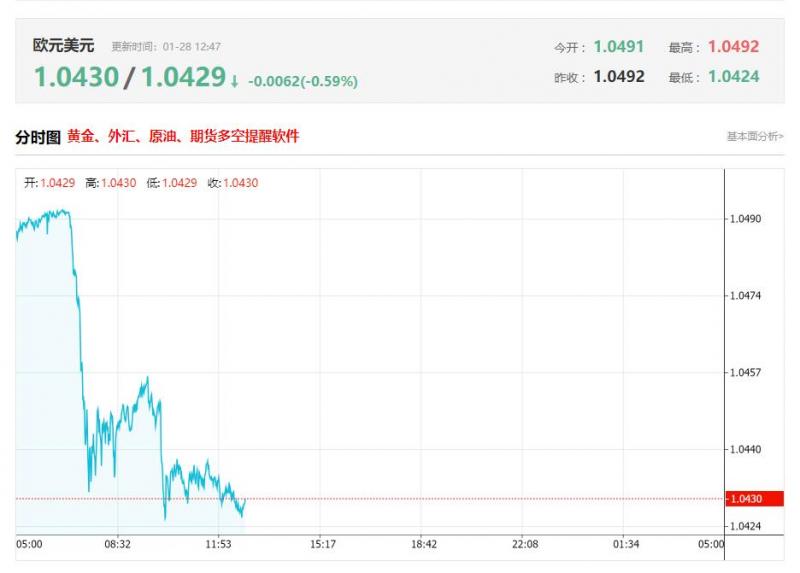Image resolution: width=800 pixels, height=573 pixels.
Task: Click the 01:34 time axis label
Action: coord(626,544)
